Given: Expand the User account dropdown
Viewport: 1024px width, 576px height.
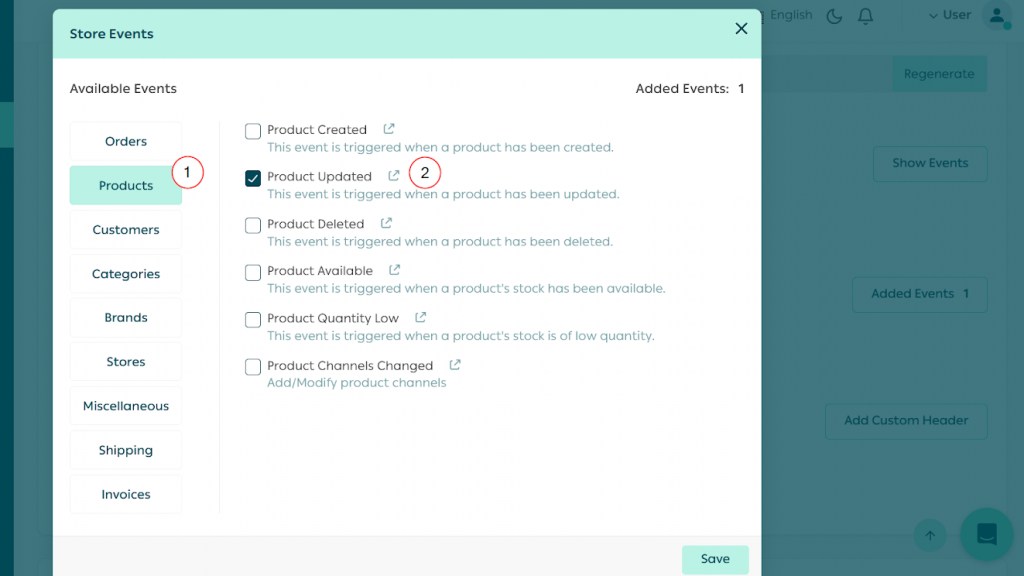Looking at the screenshot, I should point(949,15).
